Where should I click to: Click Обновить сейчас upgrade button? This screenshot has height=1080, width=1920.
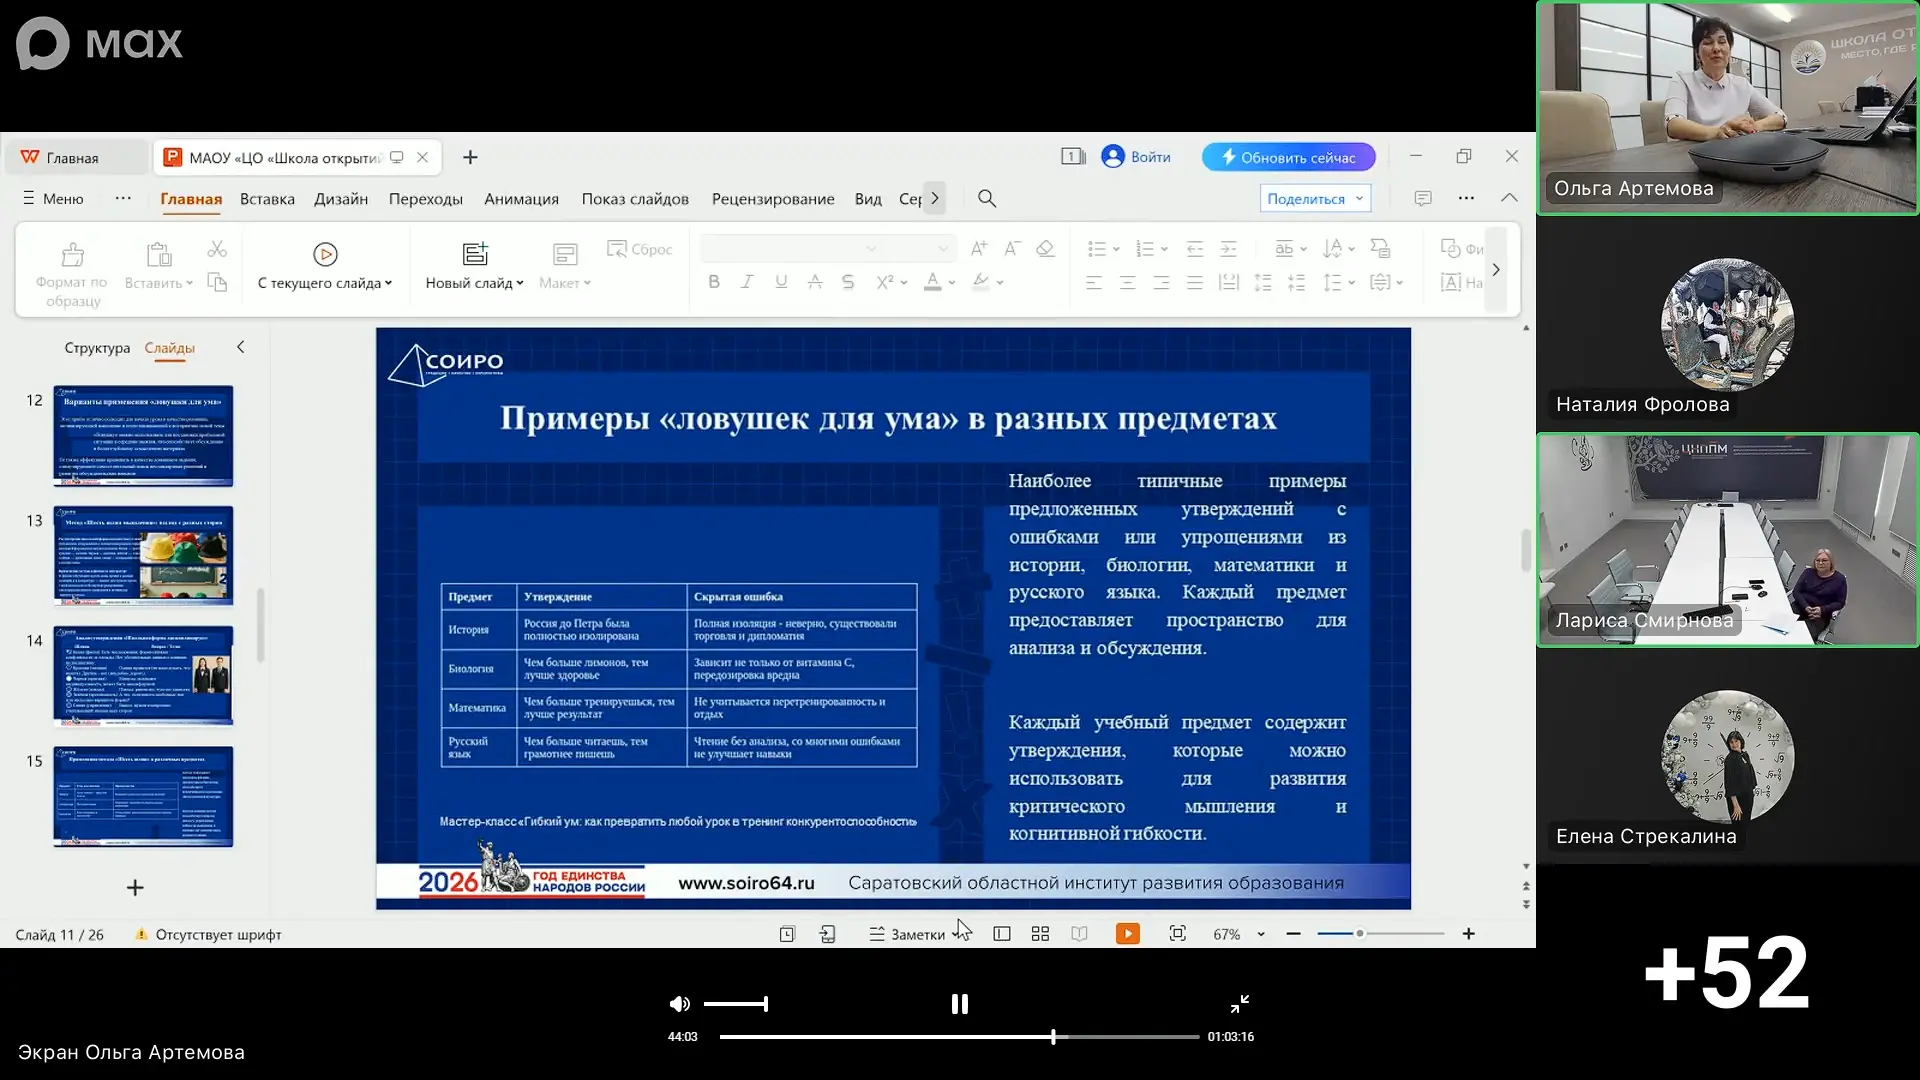tap(1288, 157)
